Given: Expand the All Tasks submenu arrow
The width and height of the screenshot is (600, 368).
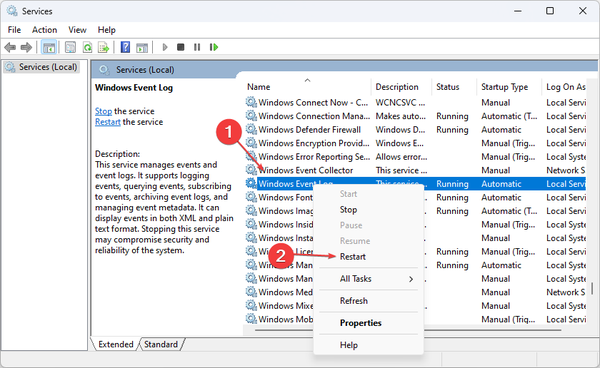Looking at the screenshot, I should 411,279.
